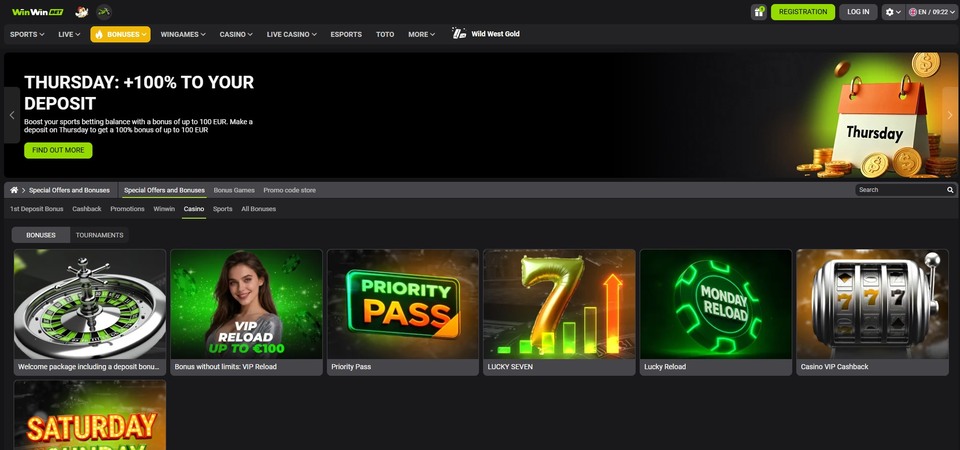Click the search magnifier icon
The width and height of the screenshot is (960, 450).
950,190
